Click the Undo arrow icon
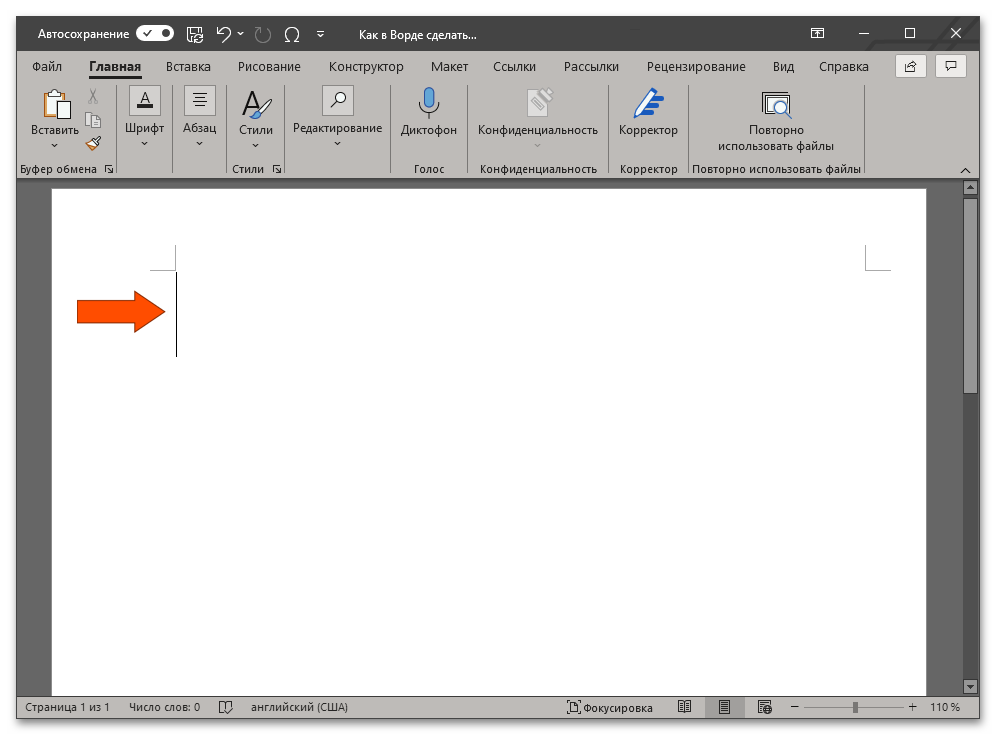 pos(224,34)
